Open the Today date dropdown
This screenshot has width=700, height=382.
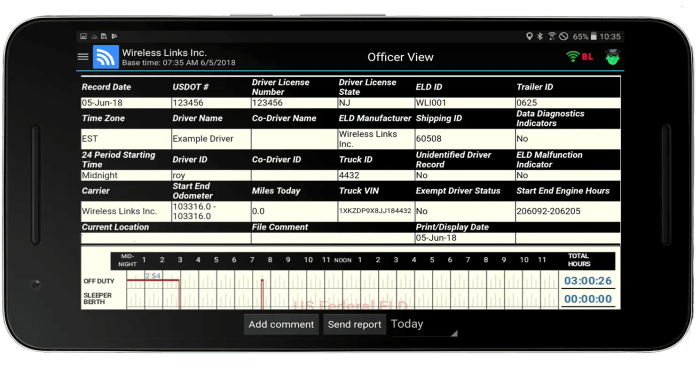[x=424, y=324]
